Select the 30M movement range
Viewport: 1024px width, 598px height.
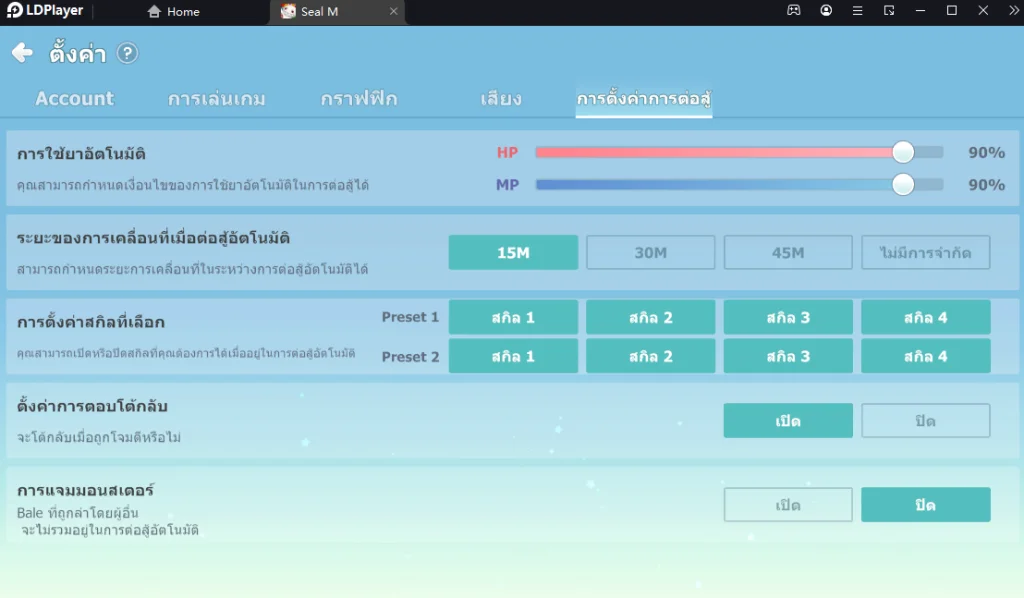coord(650,253)
